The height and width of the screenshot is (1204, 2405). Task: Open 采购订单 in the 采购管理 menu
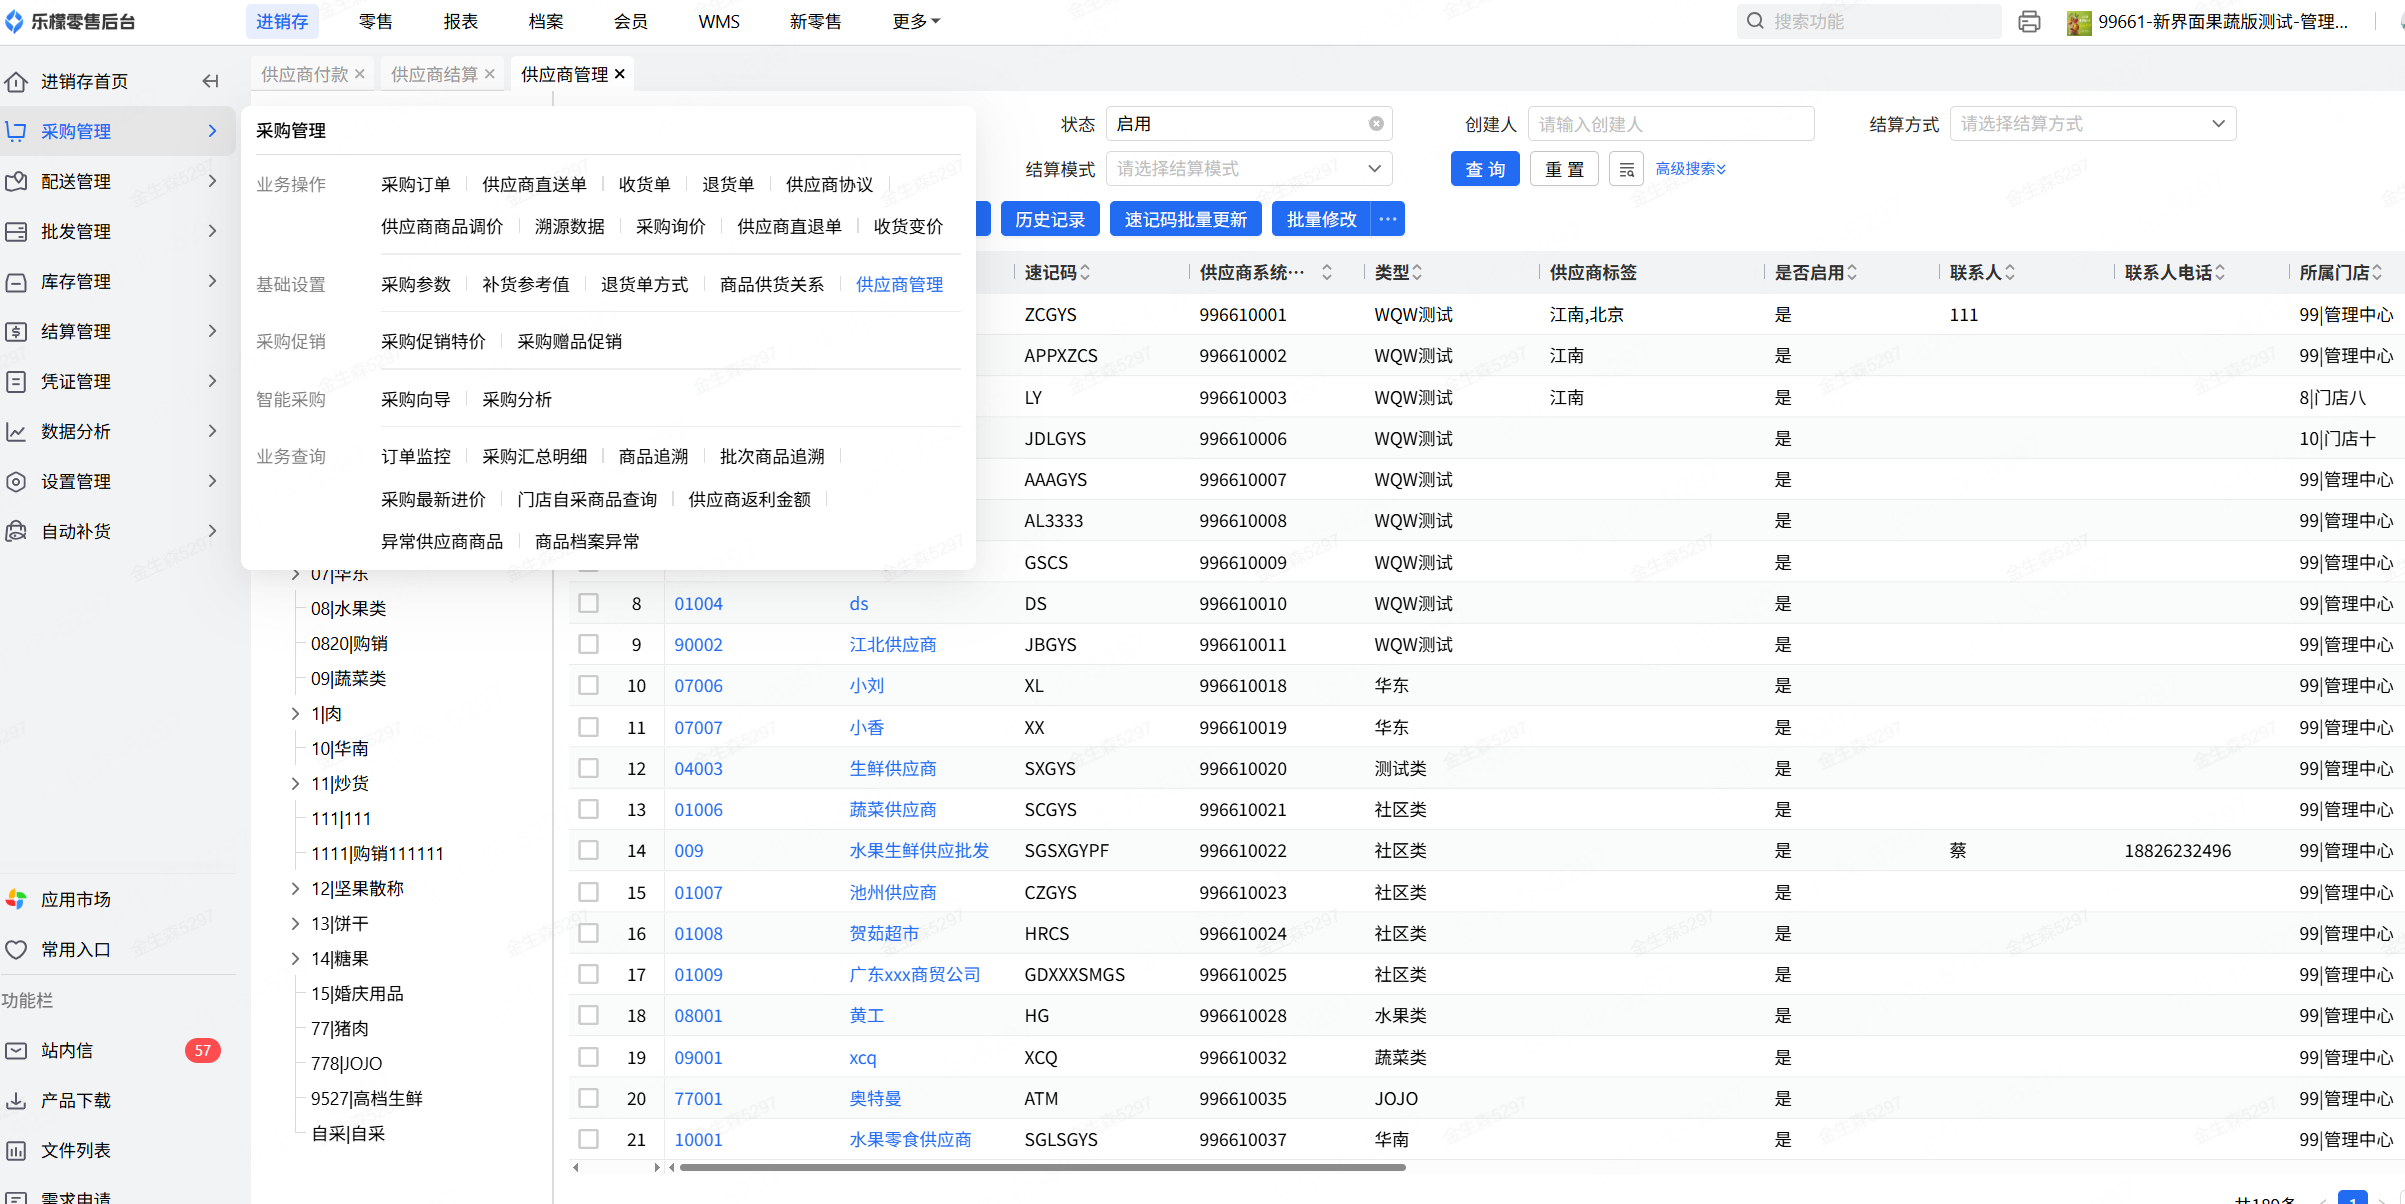(415, 184)
